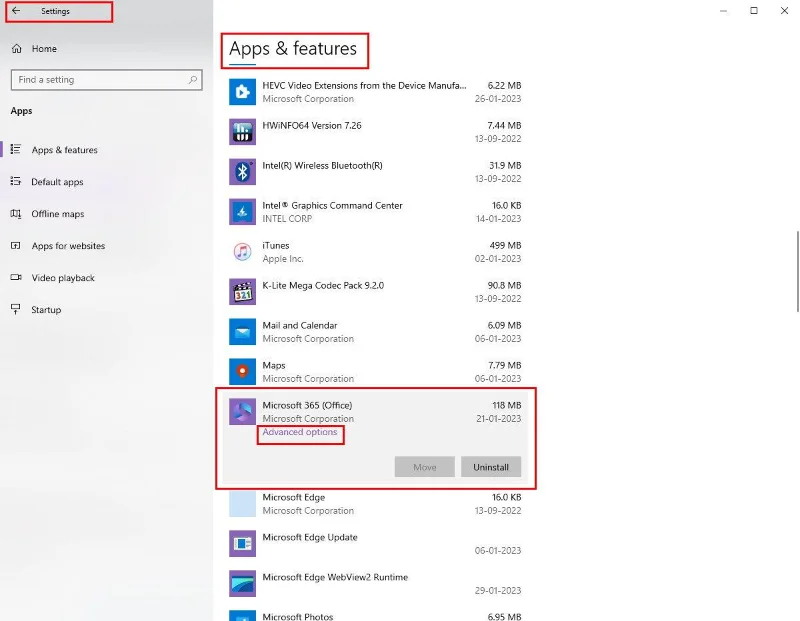The height and width of the screenshot is (621, 800).
Task: Click the Mail and Calendar icon
Action: tap(242, 332)
